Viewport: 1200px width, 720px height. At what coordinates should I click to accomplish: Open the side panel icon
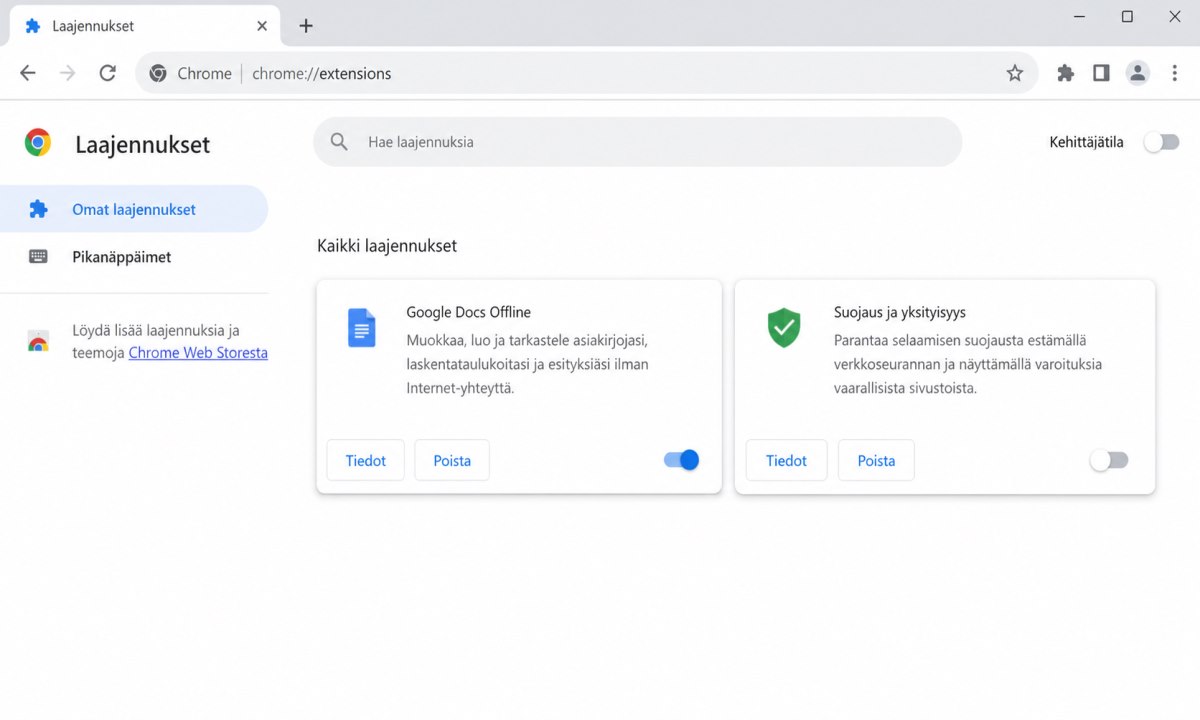[1101, 73]
